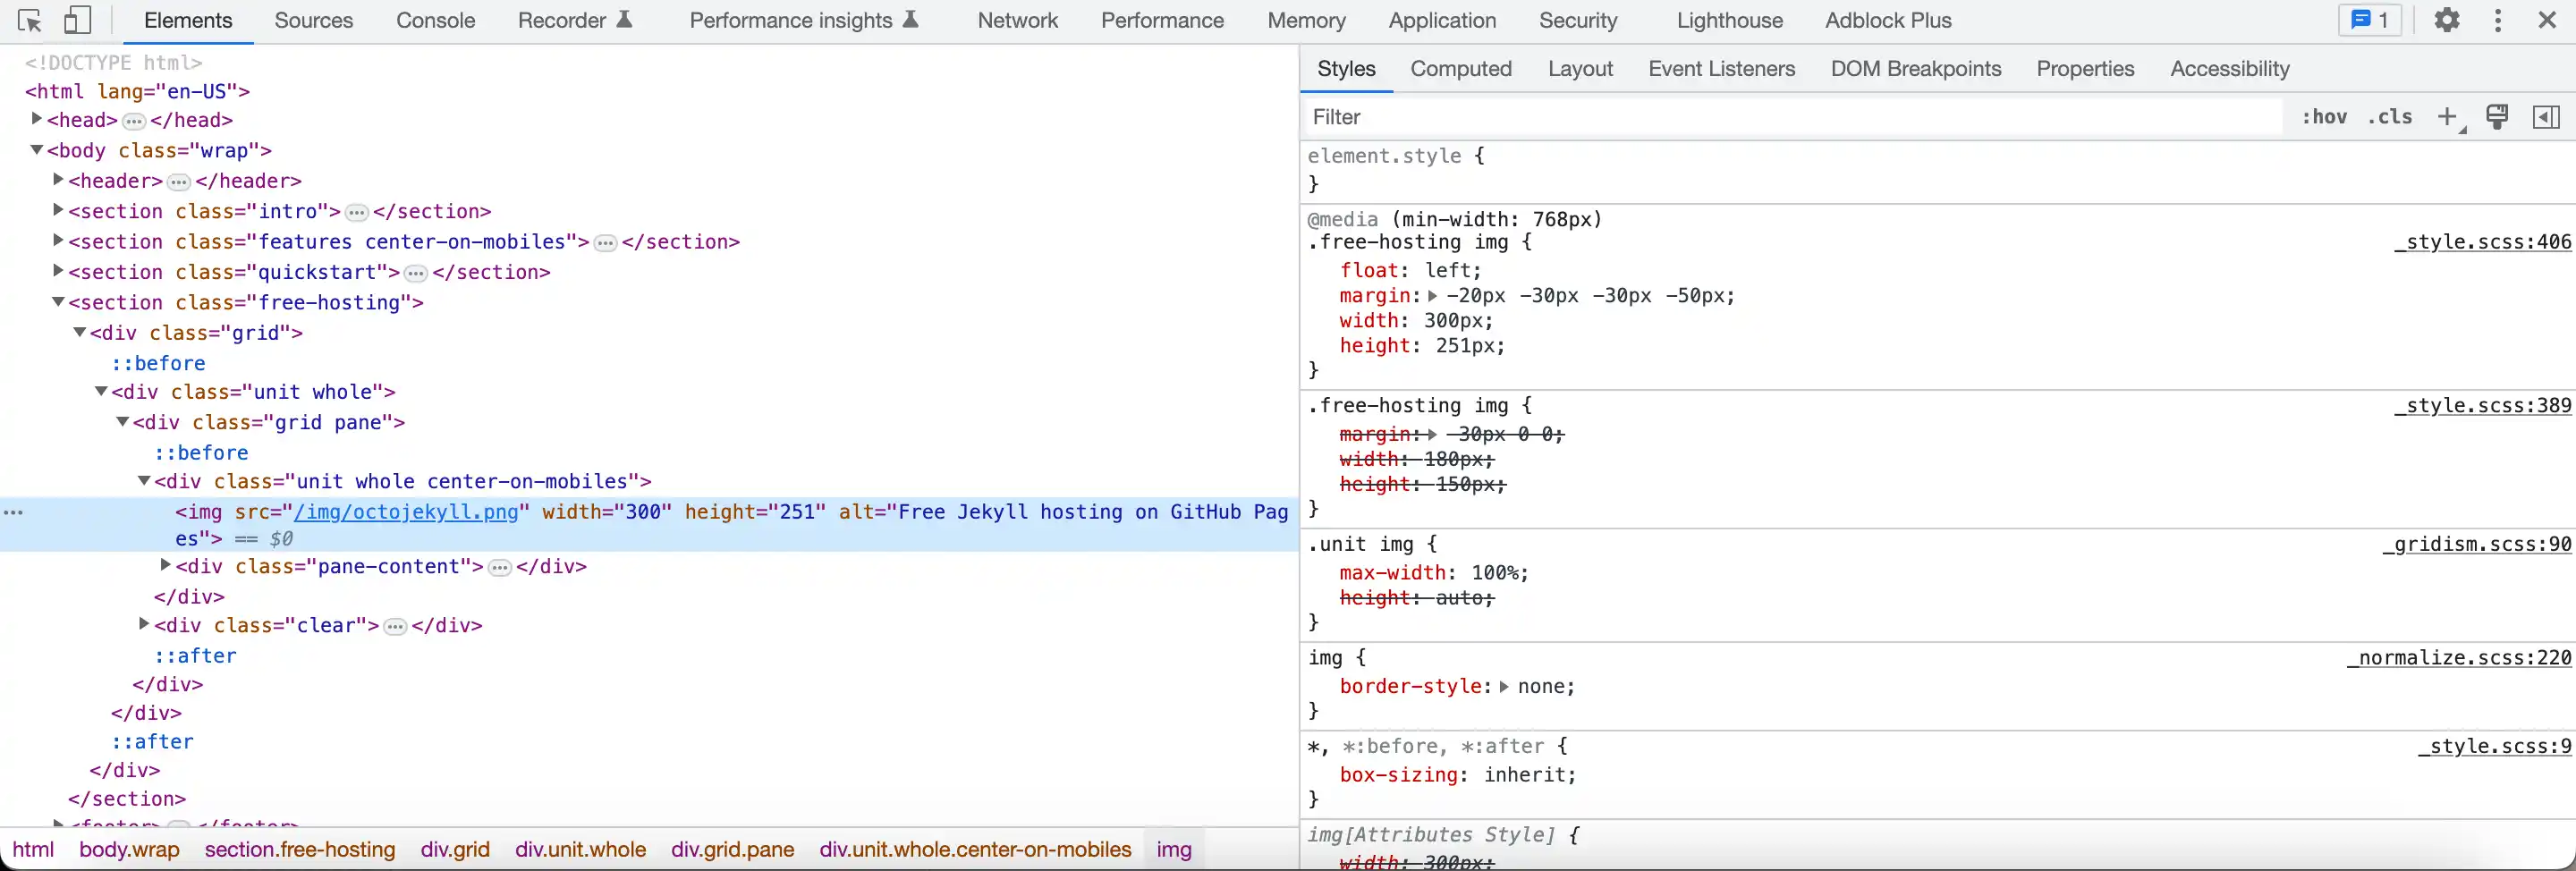Screen dimensions: 2576x871
Task: Select div.grid.pane in the breadcrumb bar
Action: [732, 850]
